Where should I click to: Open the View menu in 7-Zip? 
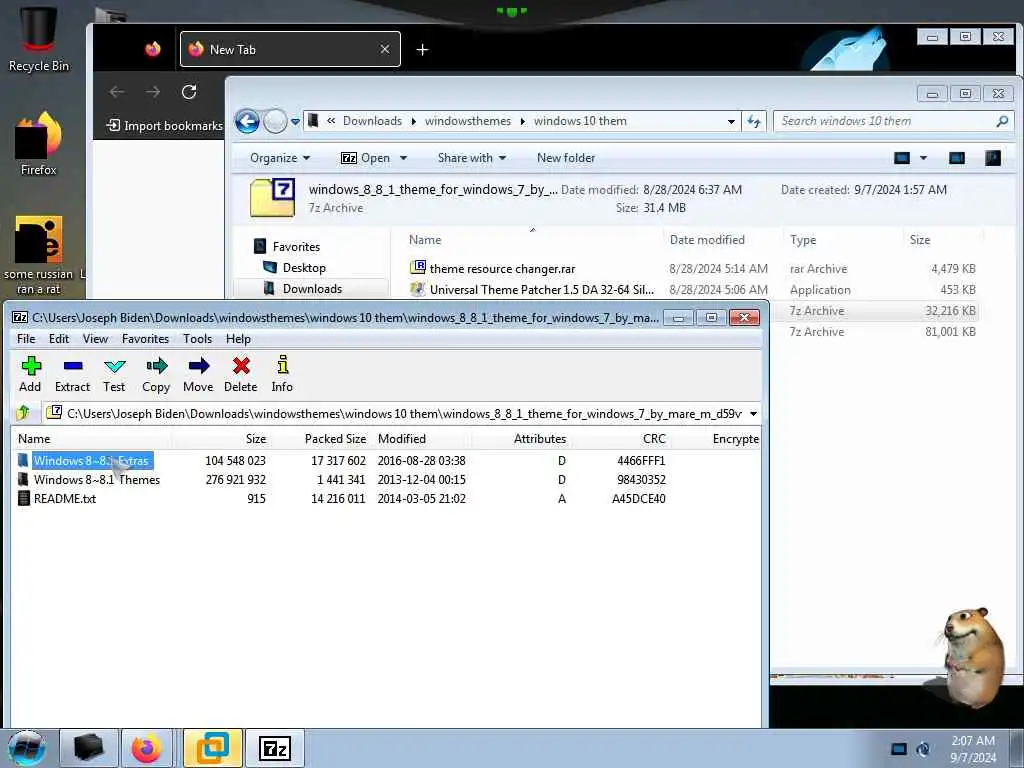(x=95, y=338)
